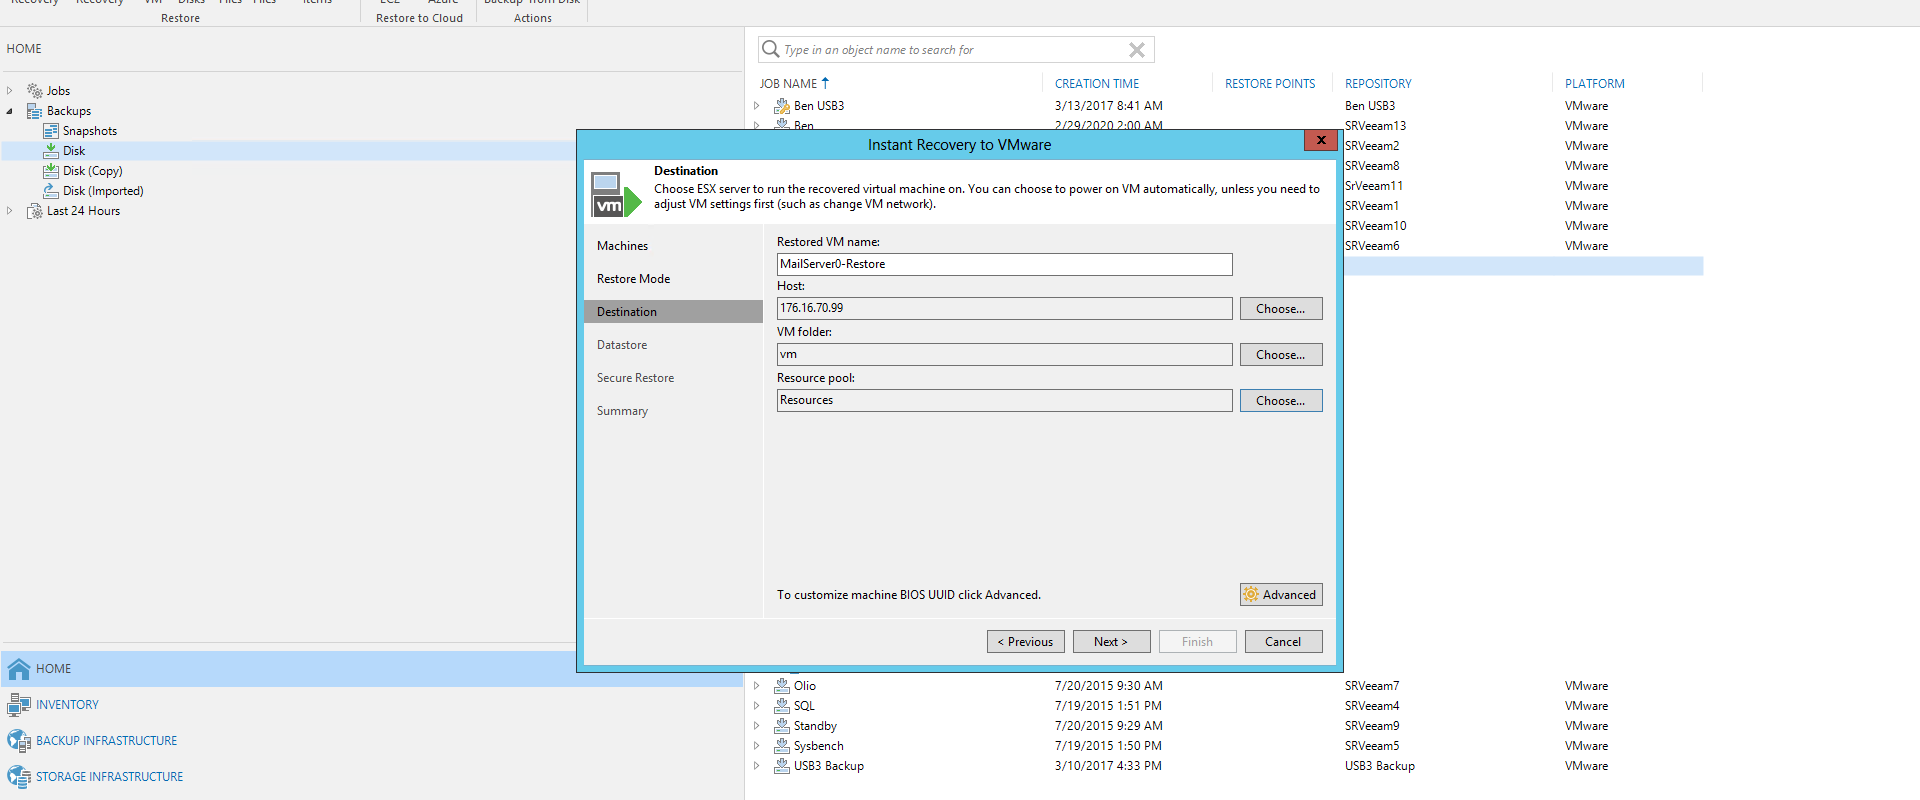Click the Snapshots icon in the tree
Viewport: 1920px width, 800px height.
tap(51, 131)
